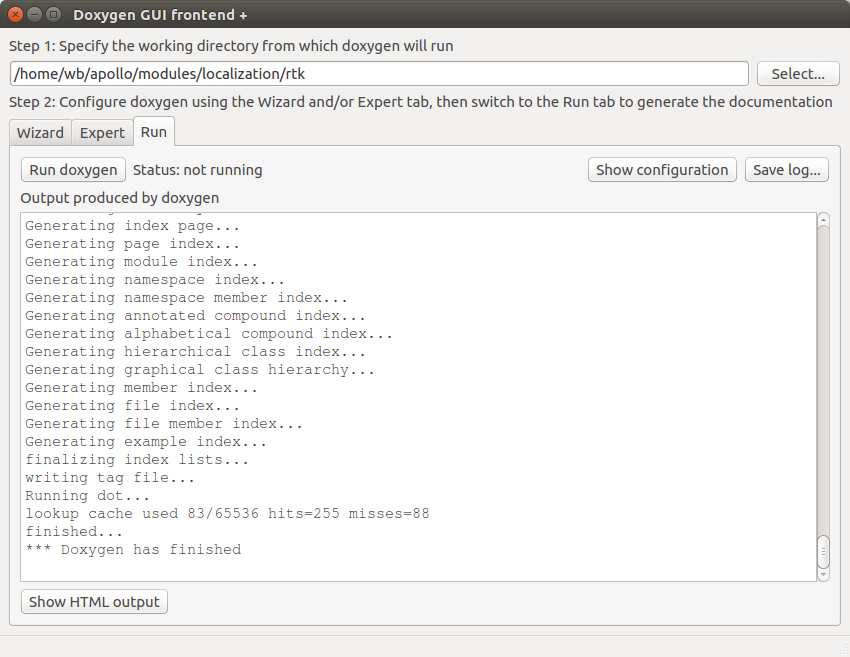850x657 pixels.
Task: Switch to the Wizard tab
Action: tap(40, 133)
